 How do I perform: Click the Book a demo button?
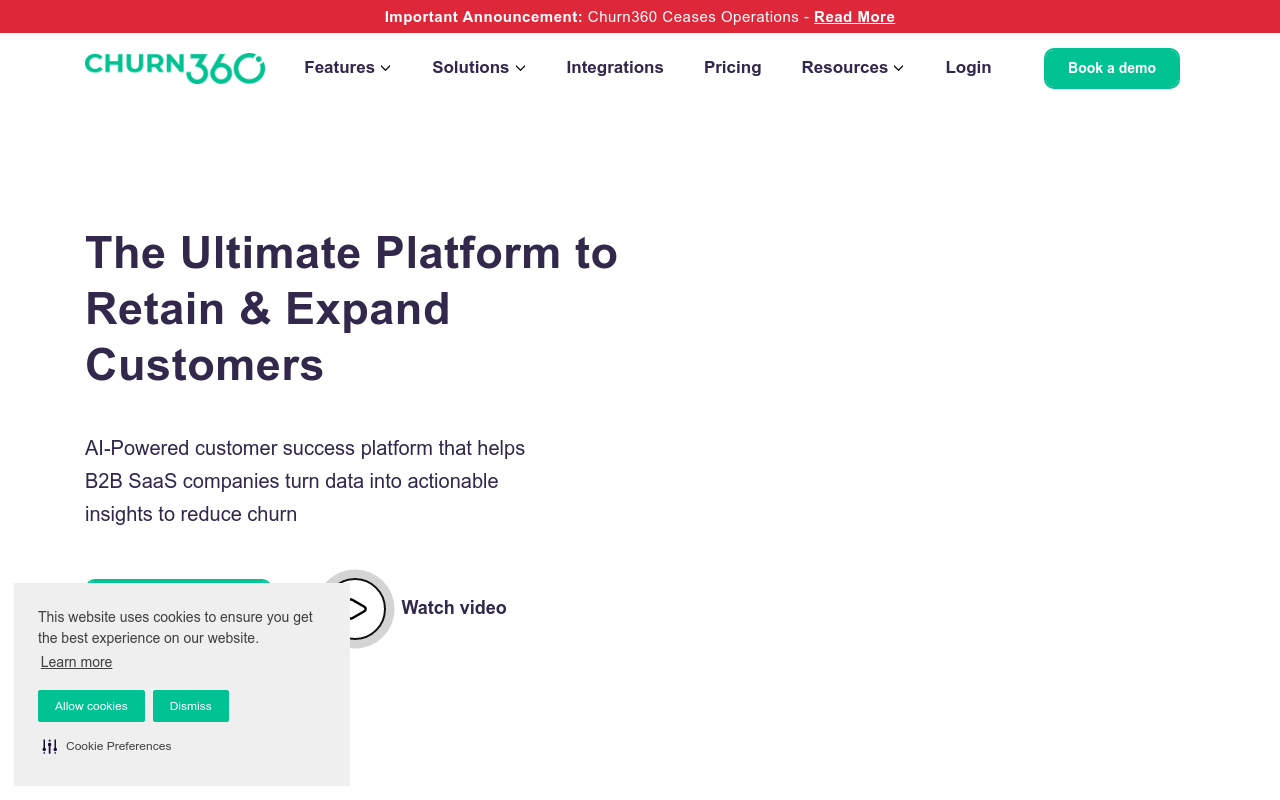click(x=1112, y=68)
